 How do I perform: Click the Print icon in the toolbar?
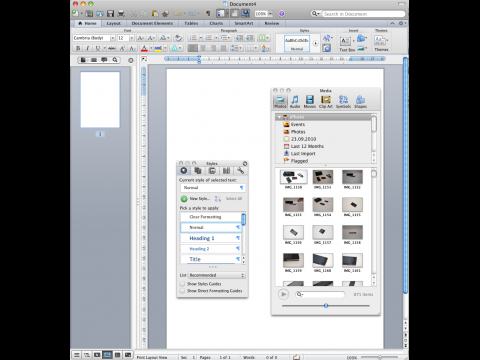click(121, 14)
